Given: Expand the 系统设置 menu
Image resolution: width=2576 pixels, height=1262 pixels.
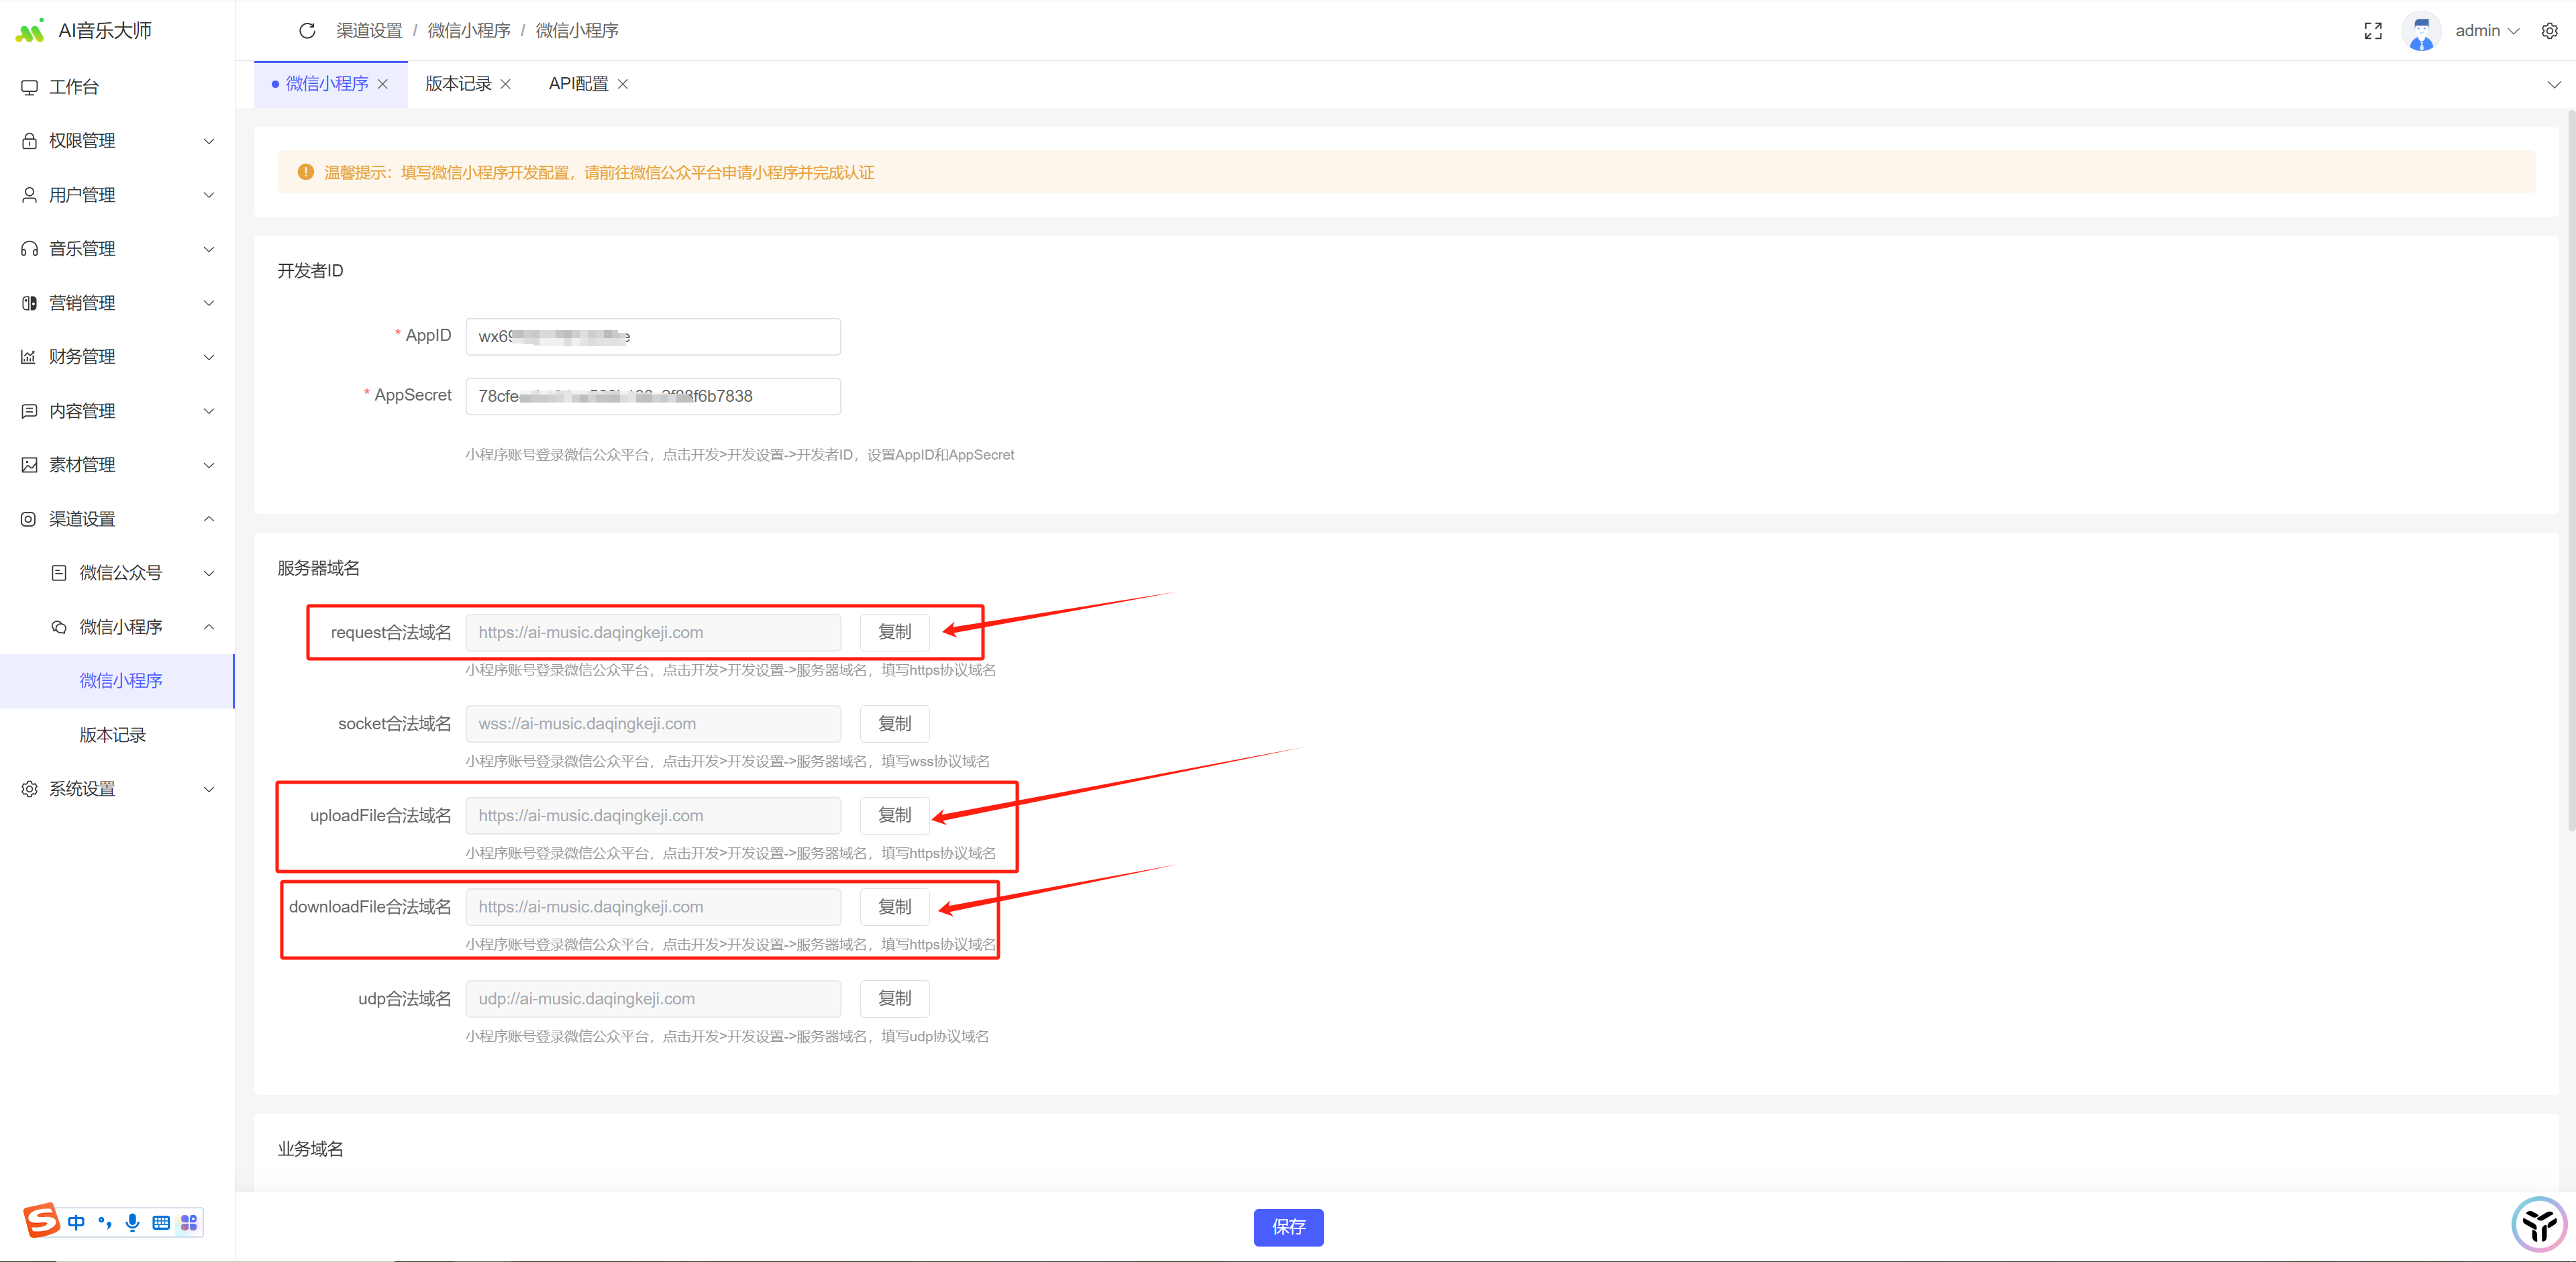Looking at the screenshot, I should [209, 789].
